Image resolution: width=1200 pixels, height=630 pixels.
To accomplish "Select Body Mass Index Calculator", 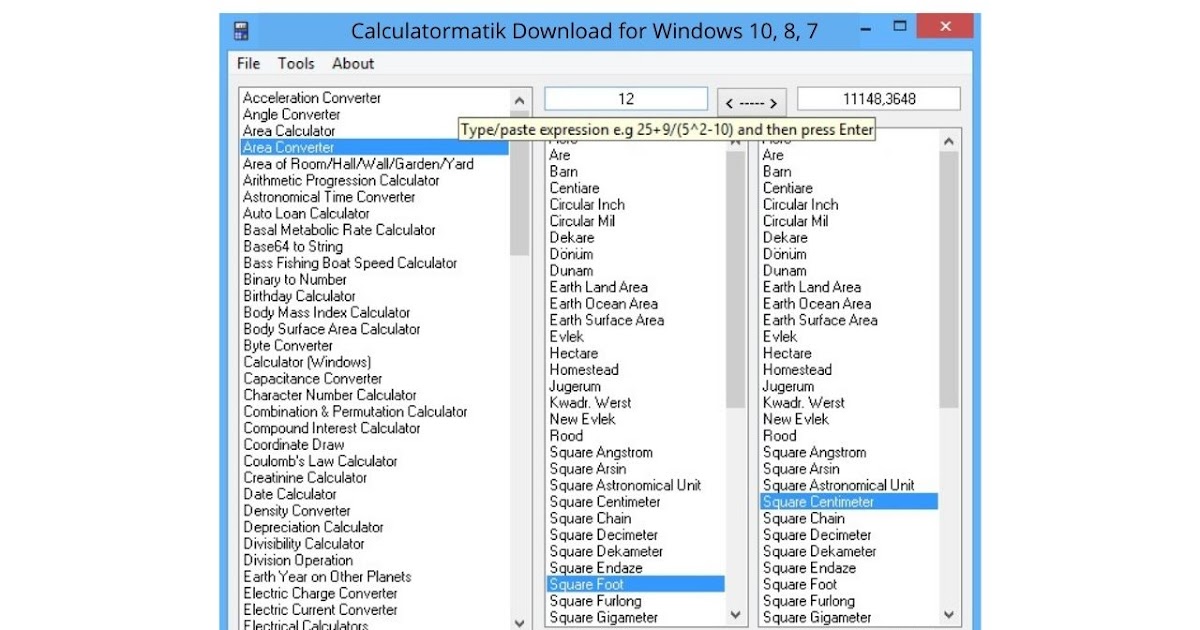I will pyautogui.click(x=327, y=312).
